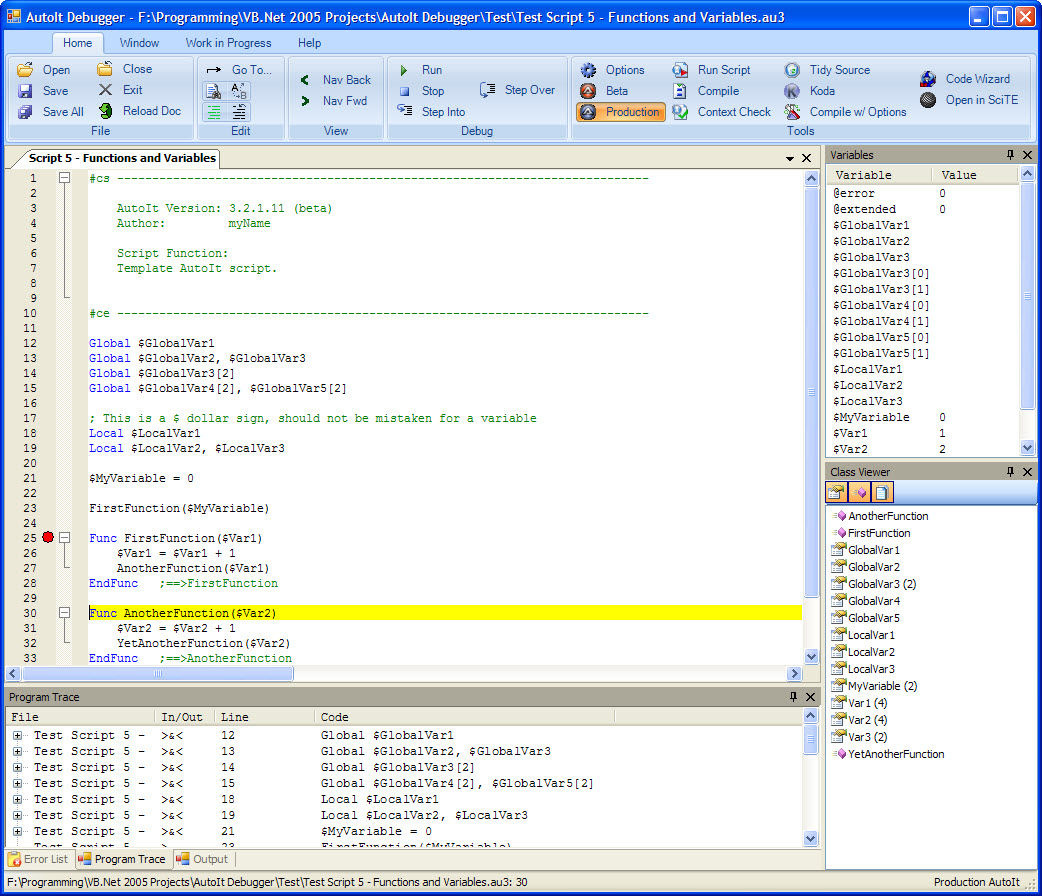Click the Open in SciTE icon

[x=928, y=100]
